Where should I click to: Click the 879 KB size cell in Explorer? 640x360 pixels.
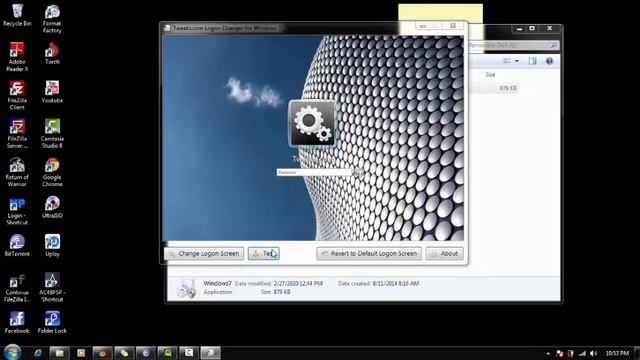pos(508,88)
